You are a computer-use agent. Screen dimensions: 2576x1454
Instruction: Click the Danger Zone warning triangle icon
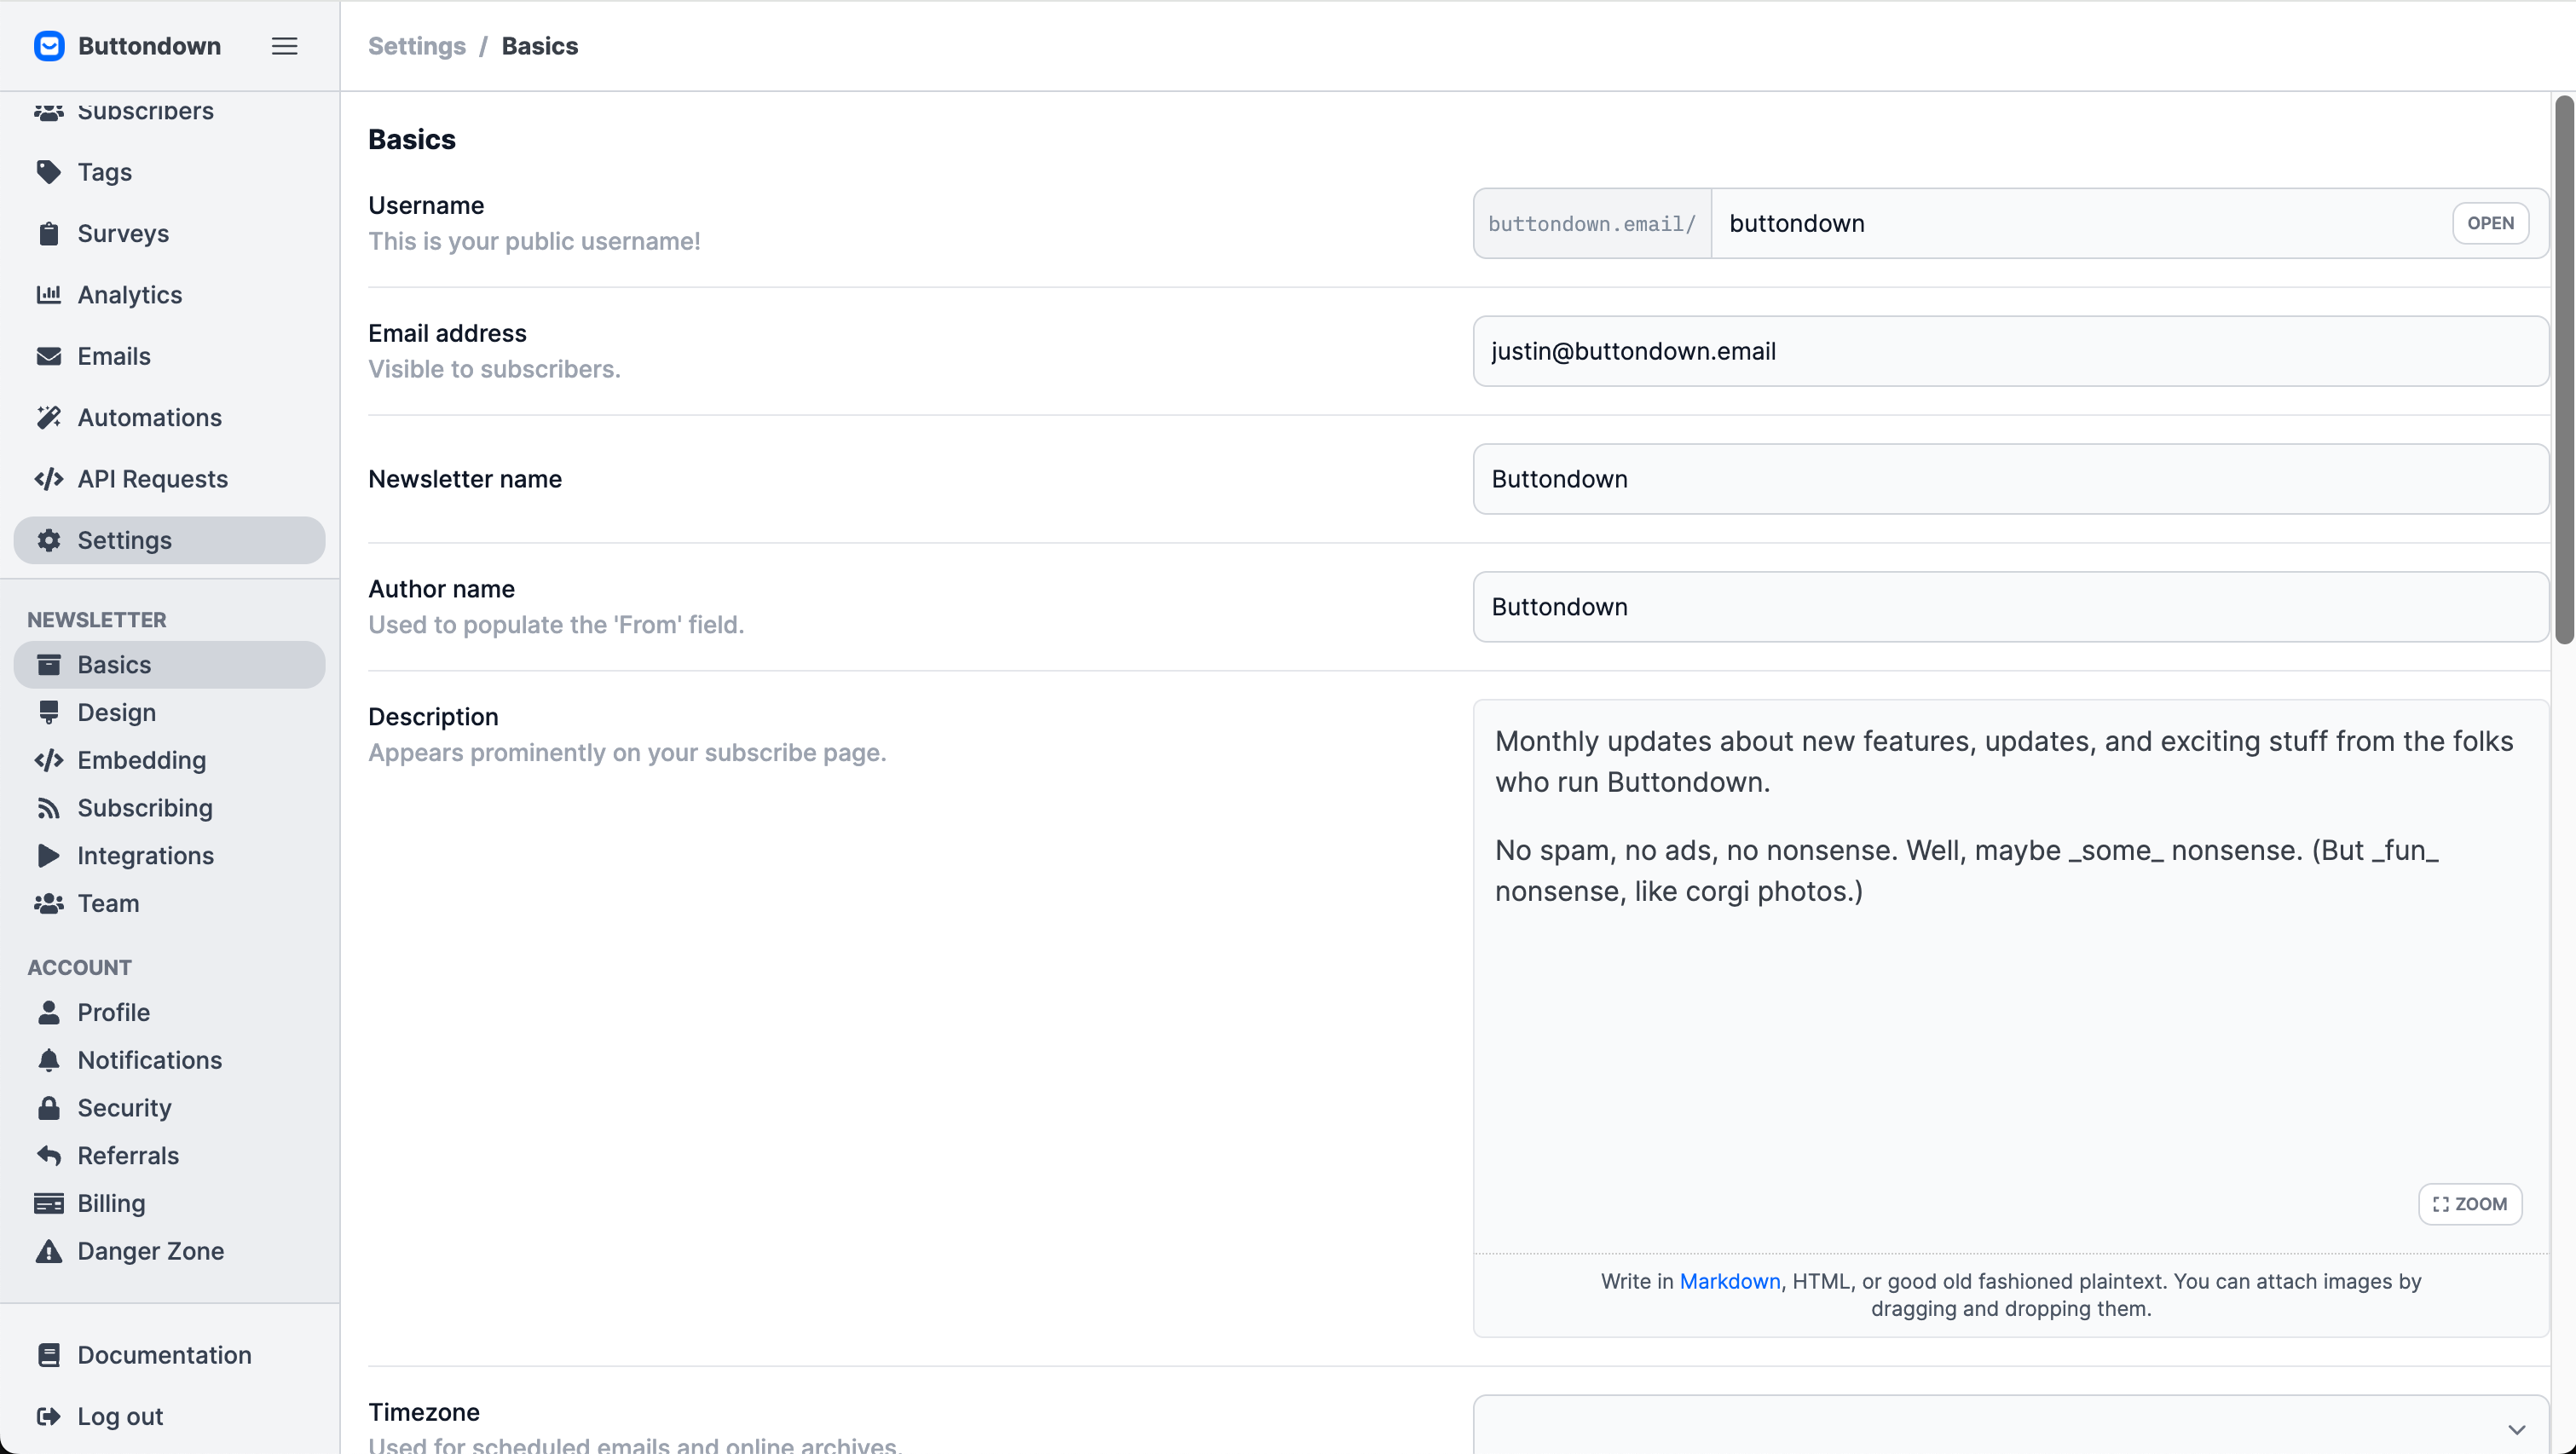49,1250
